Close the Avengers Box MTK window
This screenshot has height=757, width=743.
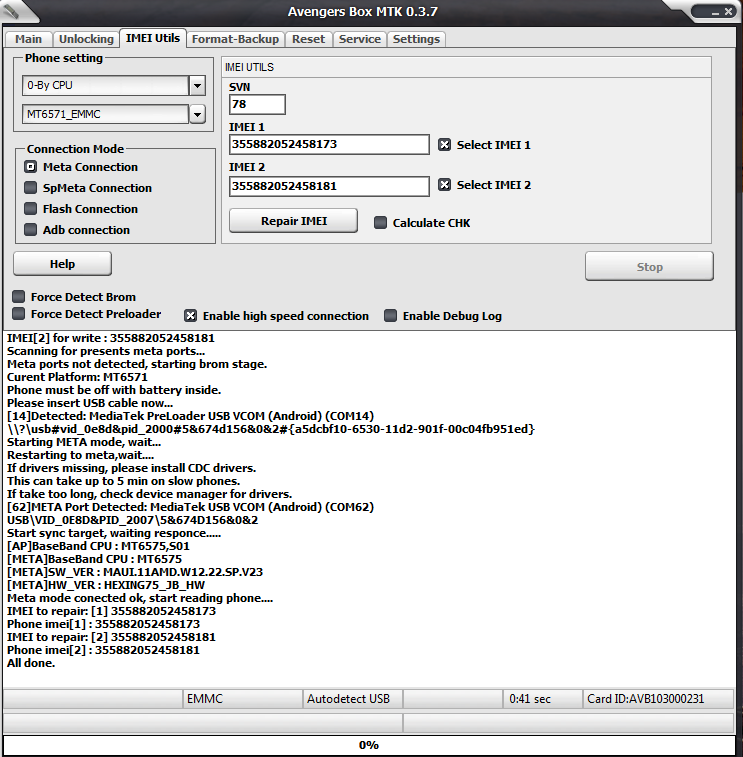click(728, 12)
